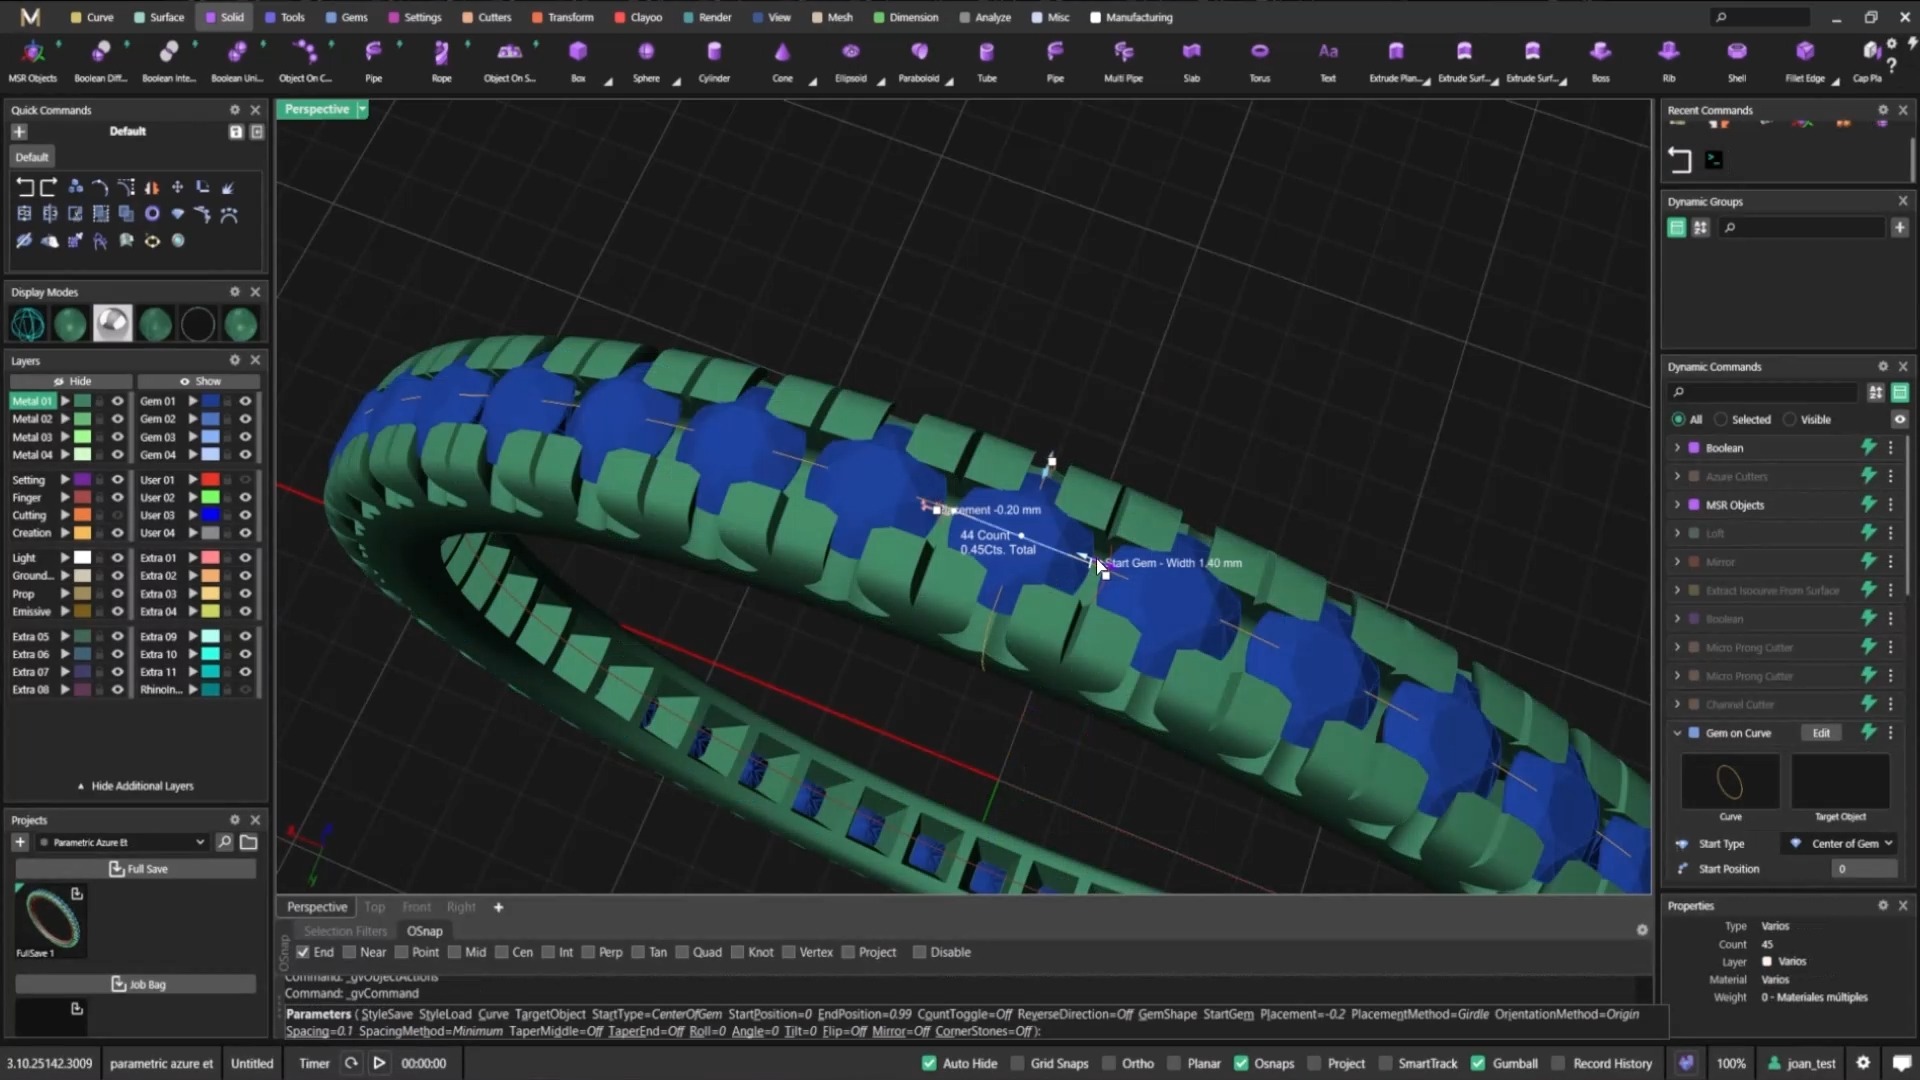Open the Gems menu tab
1920x1080 pixels.
pyautogui.click(x=346, y=17)
